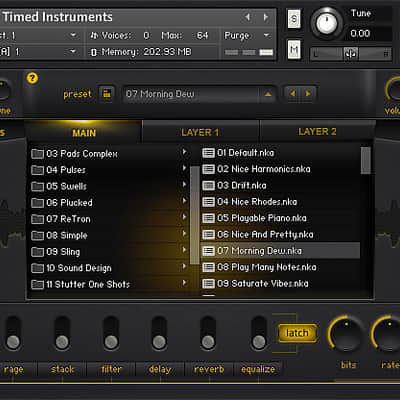Click the preset file list scrollbar
This screenshot has height=400, width=400.
click(365, 160)
